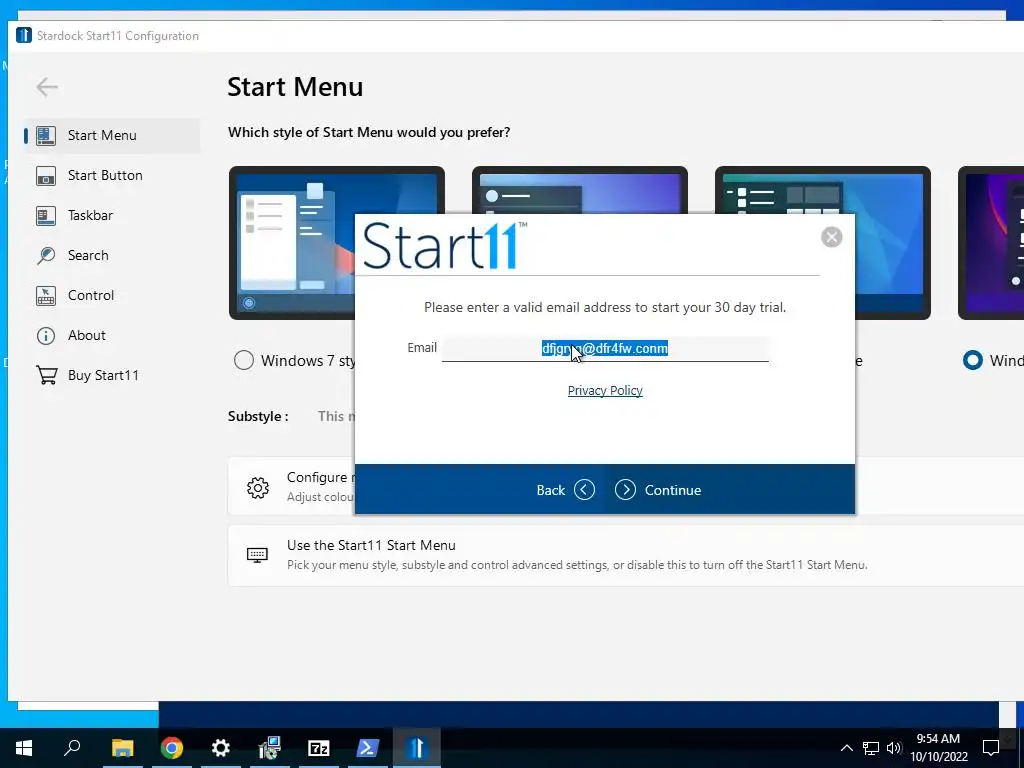The image size is (1024, 768).
Task: Open the Start Menu sidebar section
Action: 112,136
